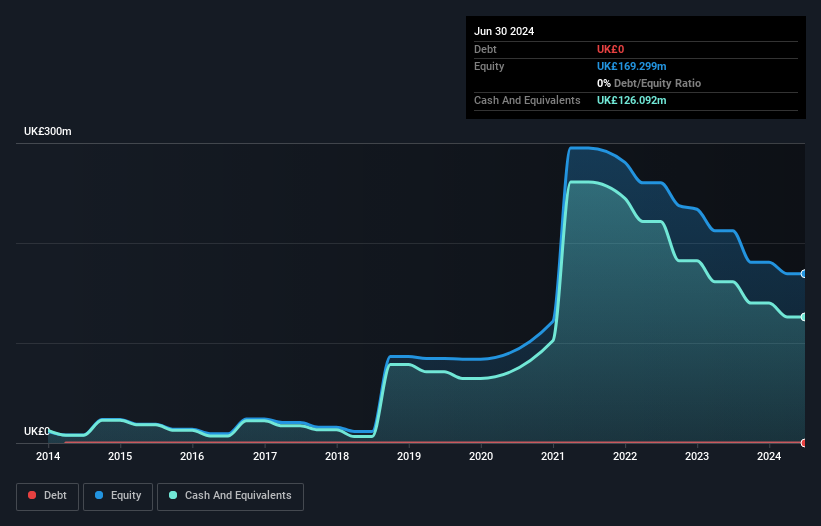Viewport: 821px width, 526px height.
Task: Click the 2019 x-axis label
Action: (409, 456)
